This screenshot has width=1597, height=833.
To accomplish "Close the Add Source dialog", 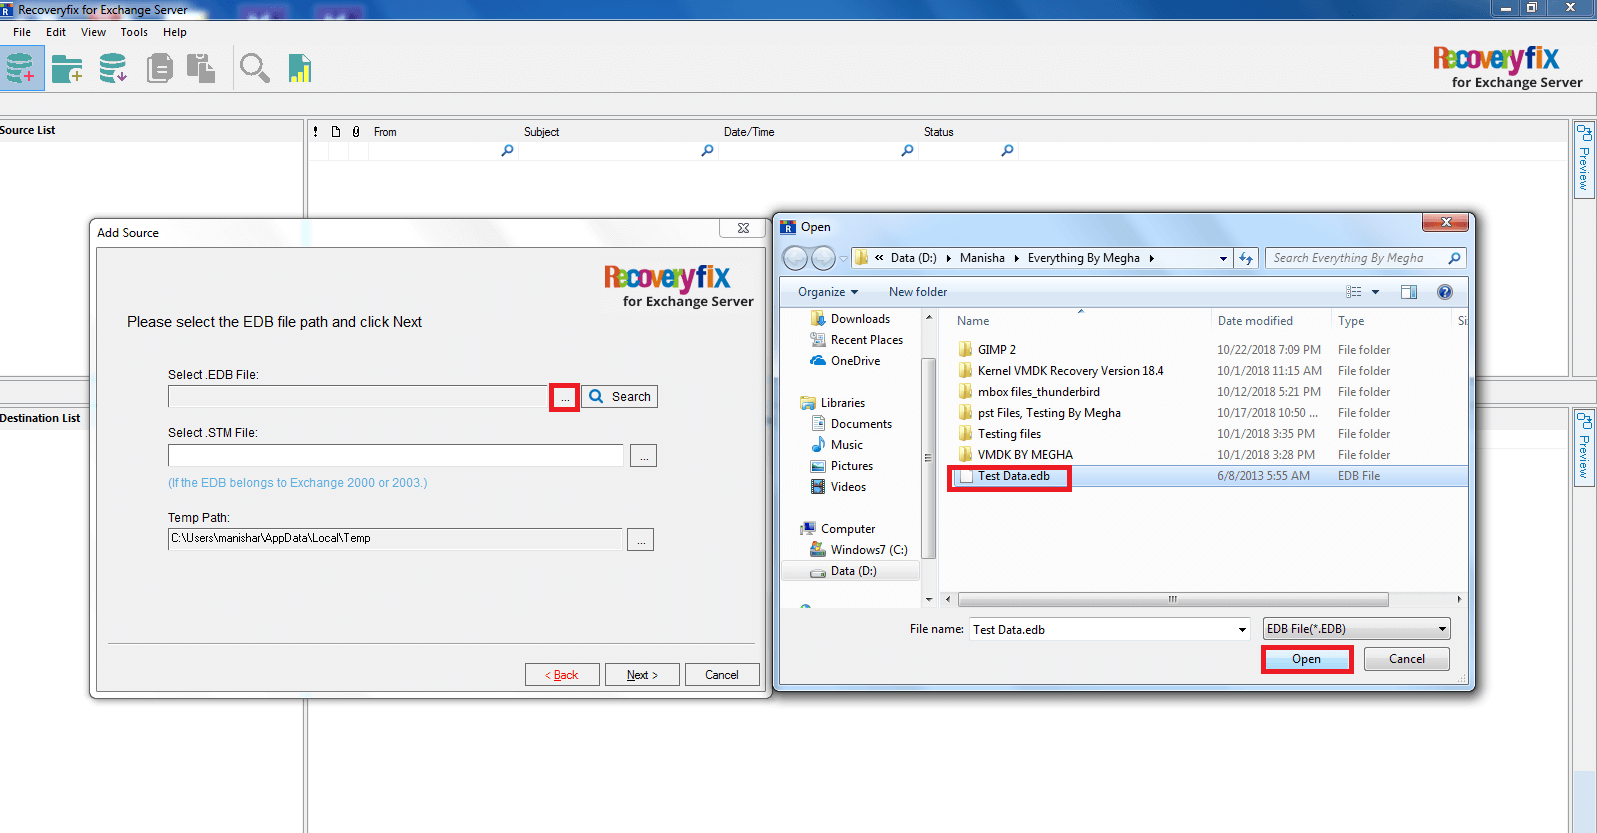I will [x=743, y=228].
